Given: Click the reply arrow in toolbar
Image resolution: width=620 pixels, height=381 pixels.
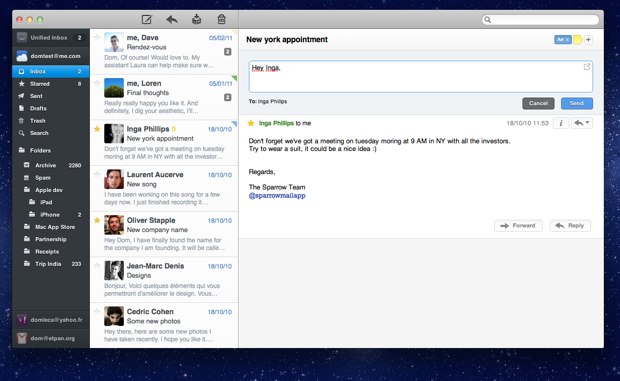Looking at the screenshot, I should point(172,19).
